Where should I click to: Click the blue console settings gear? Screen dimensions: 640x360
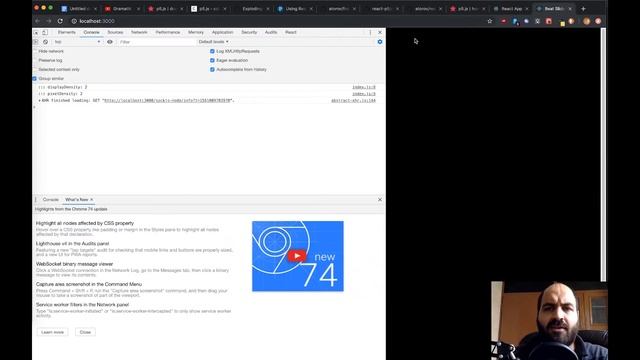tap(380, 42)
